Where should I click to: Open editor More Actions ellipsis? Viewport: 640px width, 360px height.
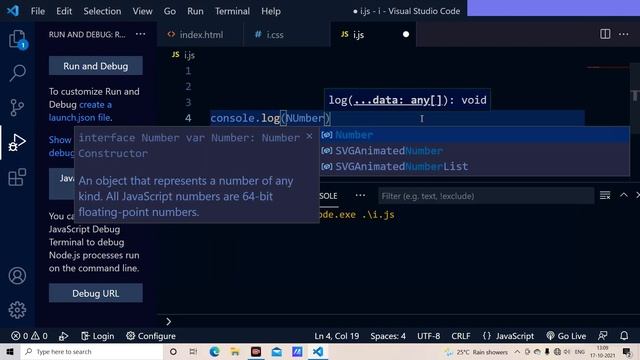pyautogui.click(x=623, y=34)
